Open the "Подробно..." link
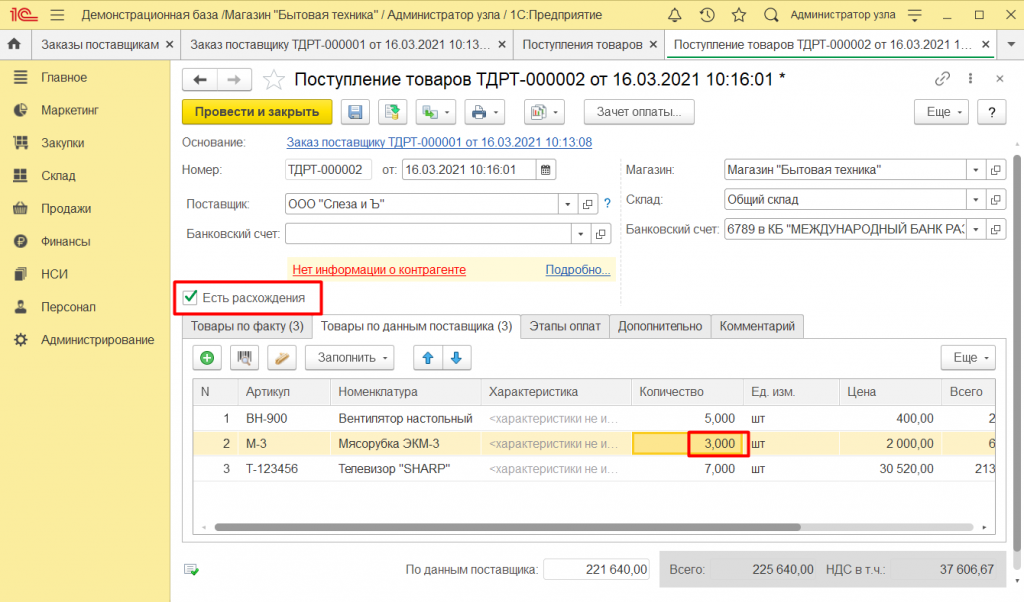 [577, 270]
